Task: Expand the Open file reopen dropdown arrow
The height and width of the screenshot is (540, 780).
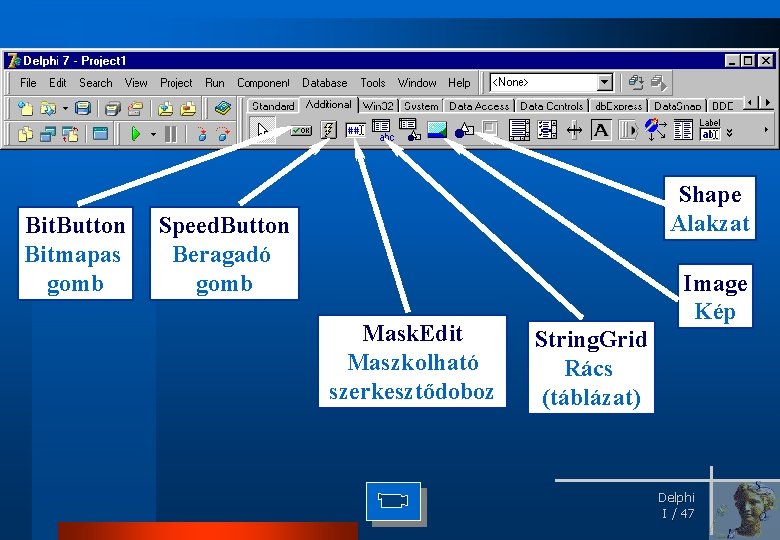Action: point(65,108)
